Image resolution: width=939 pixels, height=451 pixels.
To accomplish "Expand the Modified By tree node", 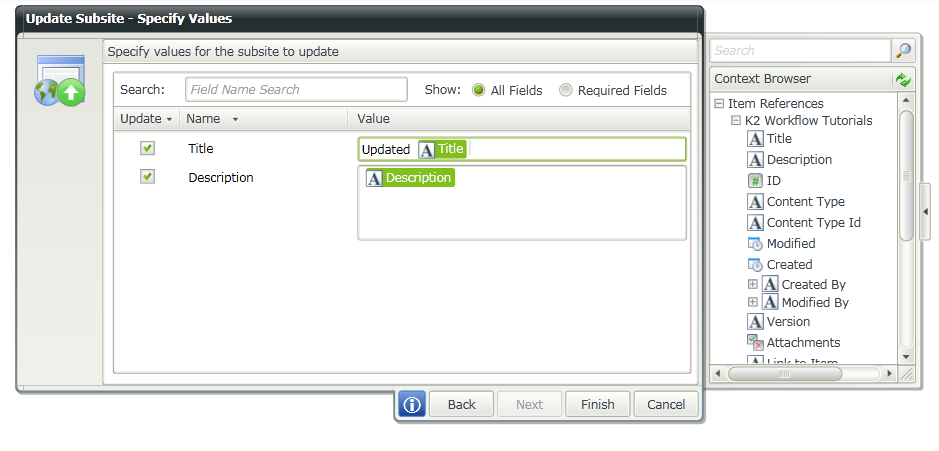I will [x=753, y=302].
